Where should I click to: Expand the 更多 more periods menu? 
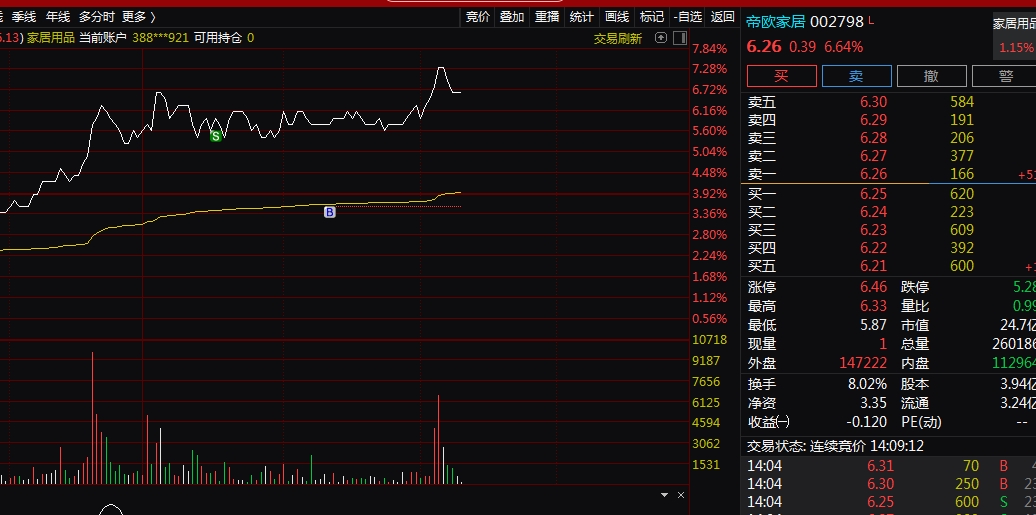click(x=139, y=17)
